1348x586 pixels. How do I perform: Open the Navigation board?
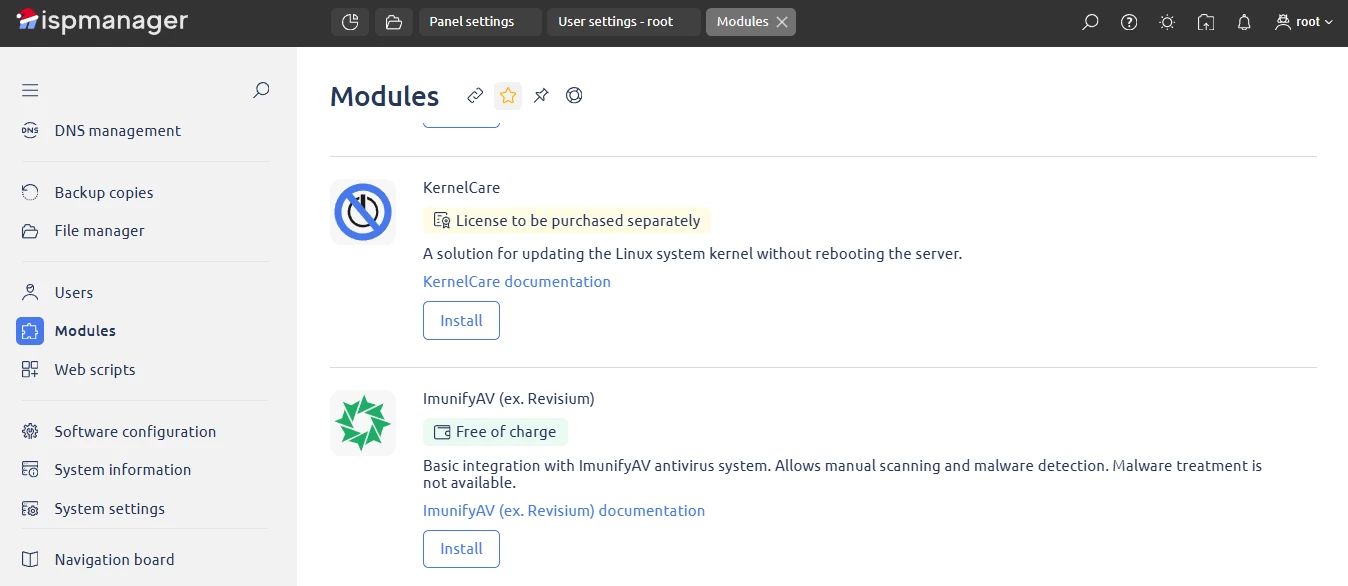coord(113,559)
